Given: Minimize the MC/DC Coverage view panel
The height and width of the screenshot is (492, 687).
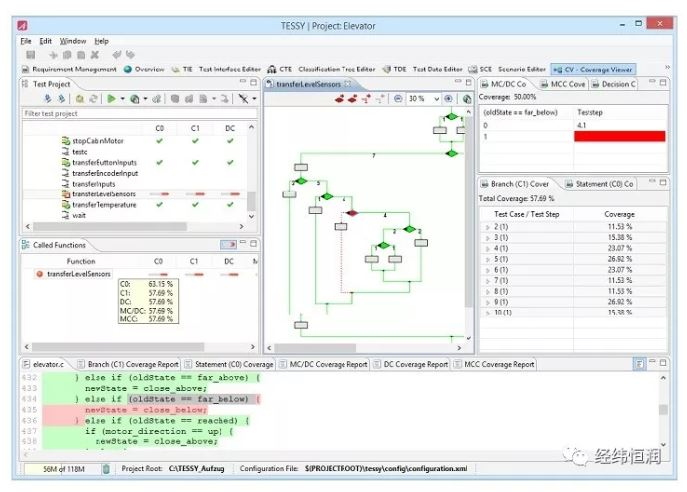Looking at the screenshot, I should 652,82.
